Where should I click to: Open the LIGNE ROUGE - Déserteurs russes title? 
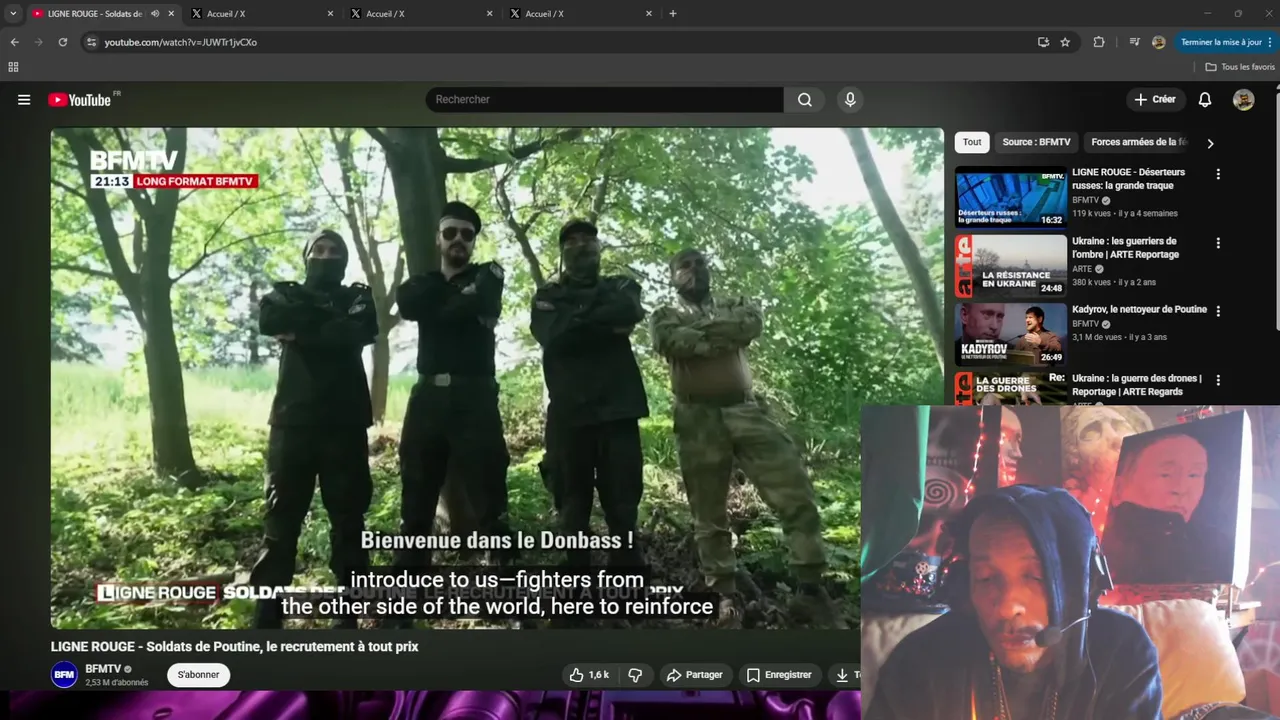(1128, 179)
